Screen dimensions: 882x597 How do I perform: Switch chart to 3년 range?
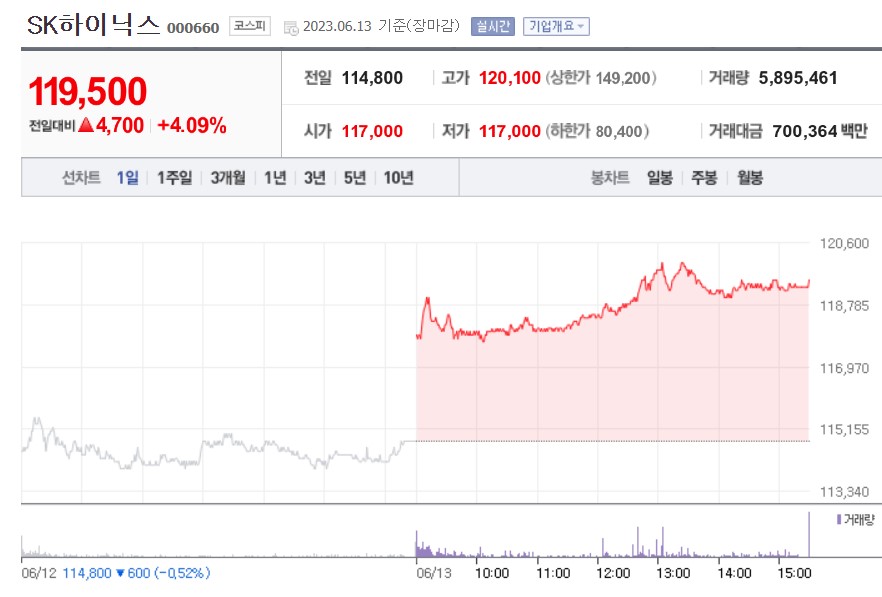pyautogui.click(x=314, y=178)
